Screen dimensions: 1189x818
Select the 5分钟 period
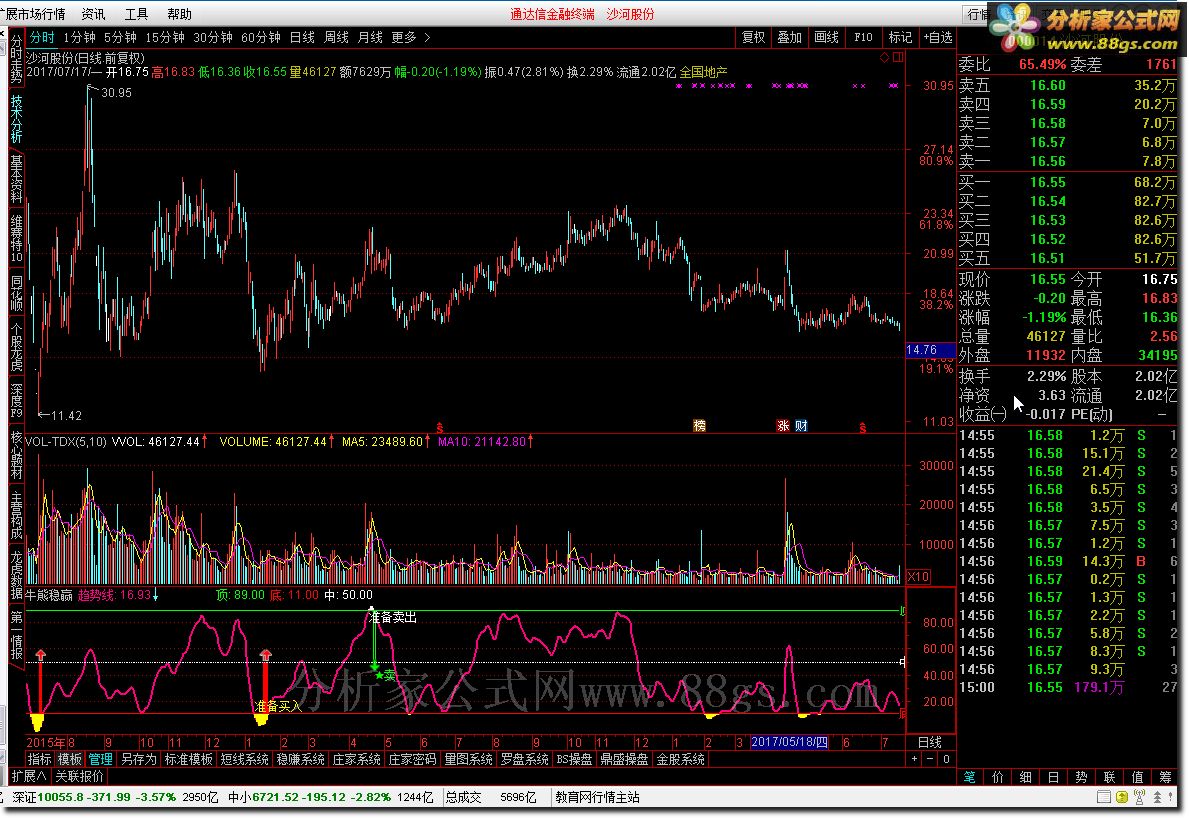point(120,37)
